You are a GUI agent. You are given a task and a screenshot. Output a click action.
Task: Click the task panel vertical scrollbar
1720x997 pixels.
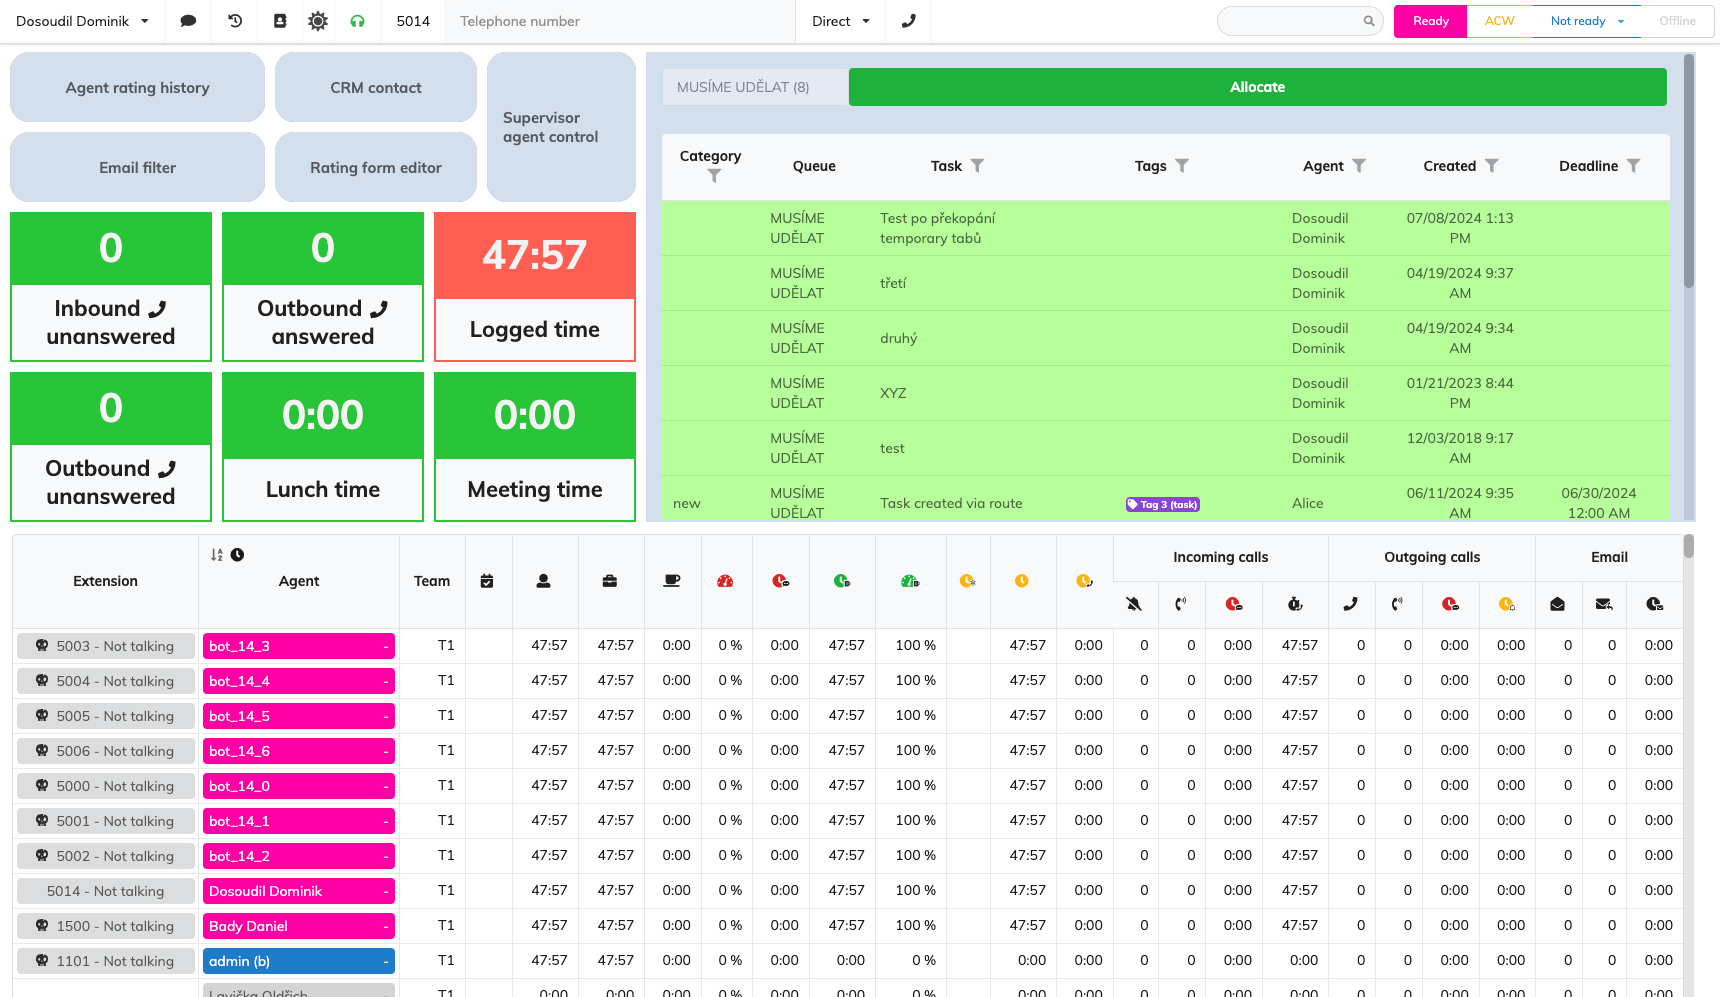click(1689, 170)
